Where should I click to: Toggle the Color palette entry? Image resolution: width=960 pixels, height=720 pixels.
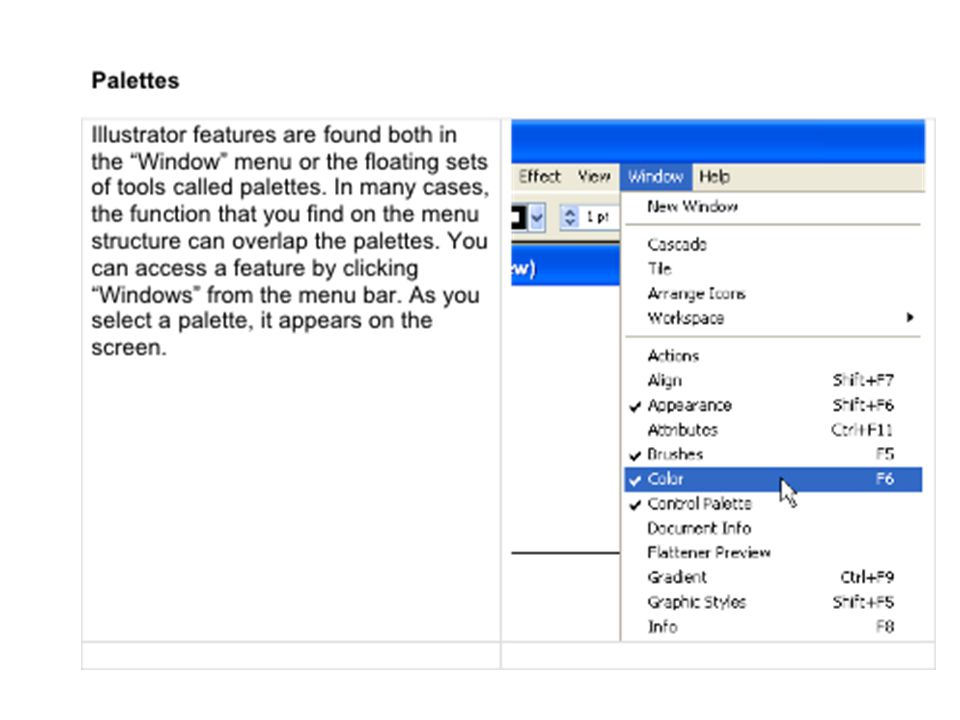pyautogui.click(x=773, y=479)
